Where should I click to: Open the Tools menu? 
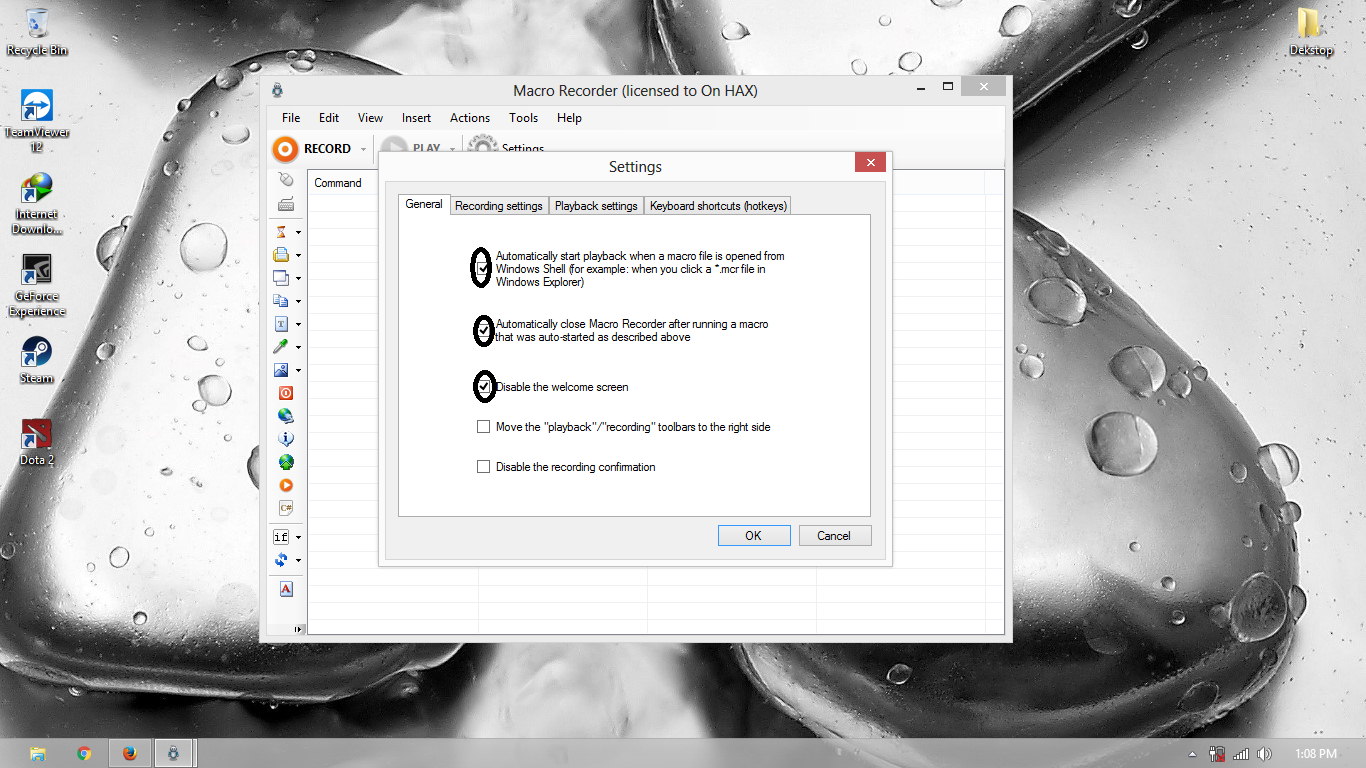pyautogui.click(x=523, y=117)
